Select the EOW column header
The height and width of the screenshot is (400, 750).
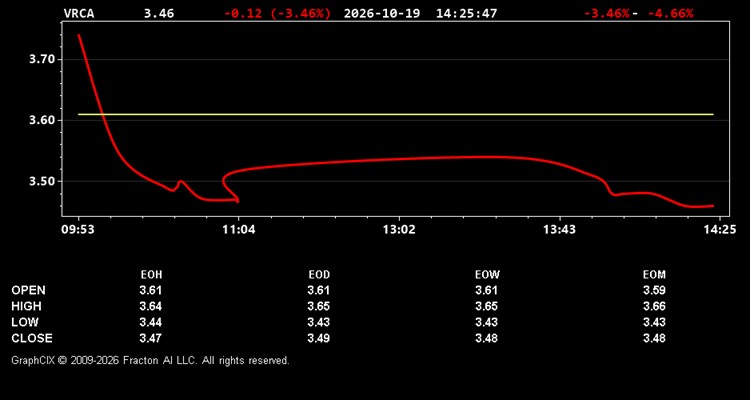[487, 275]
